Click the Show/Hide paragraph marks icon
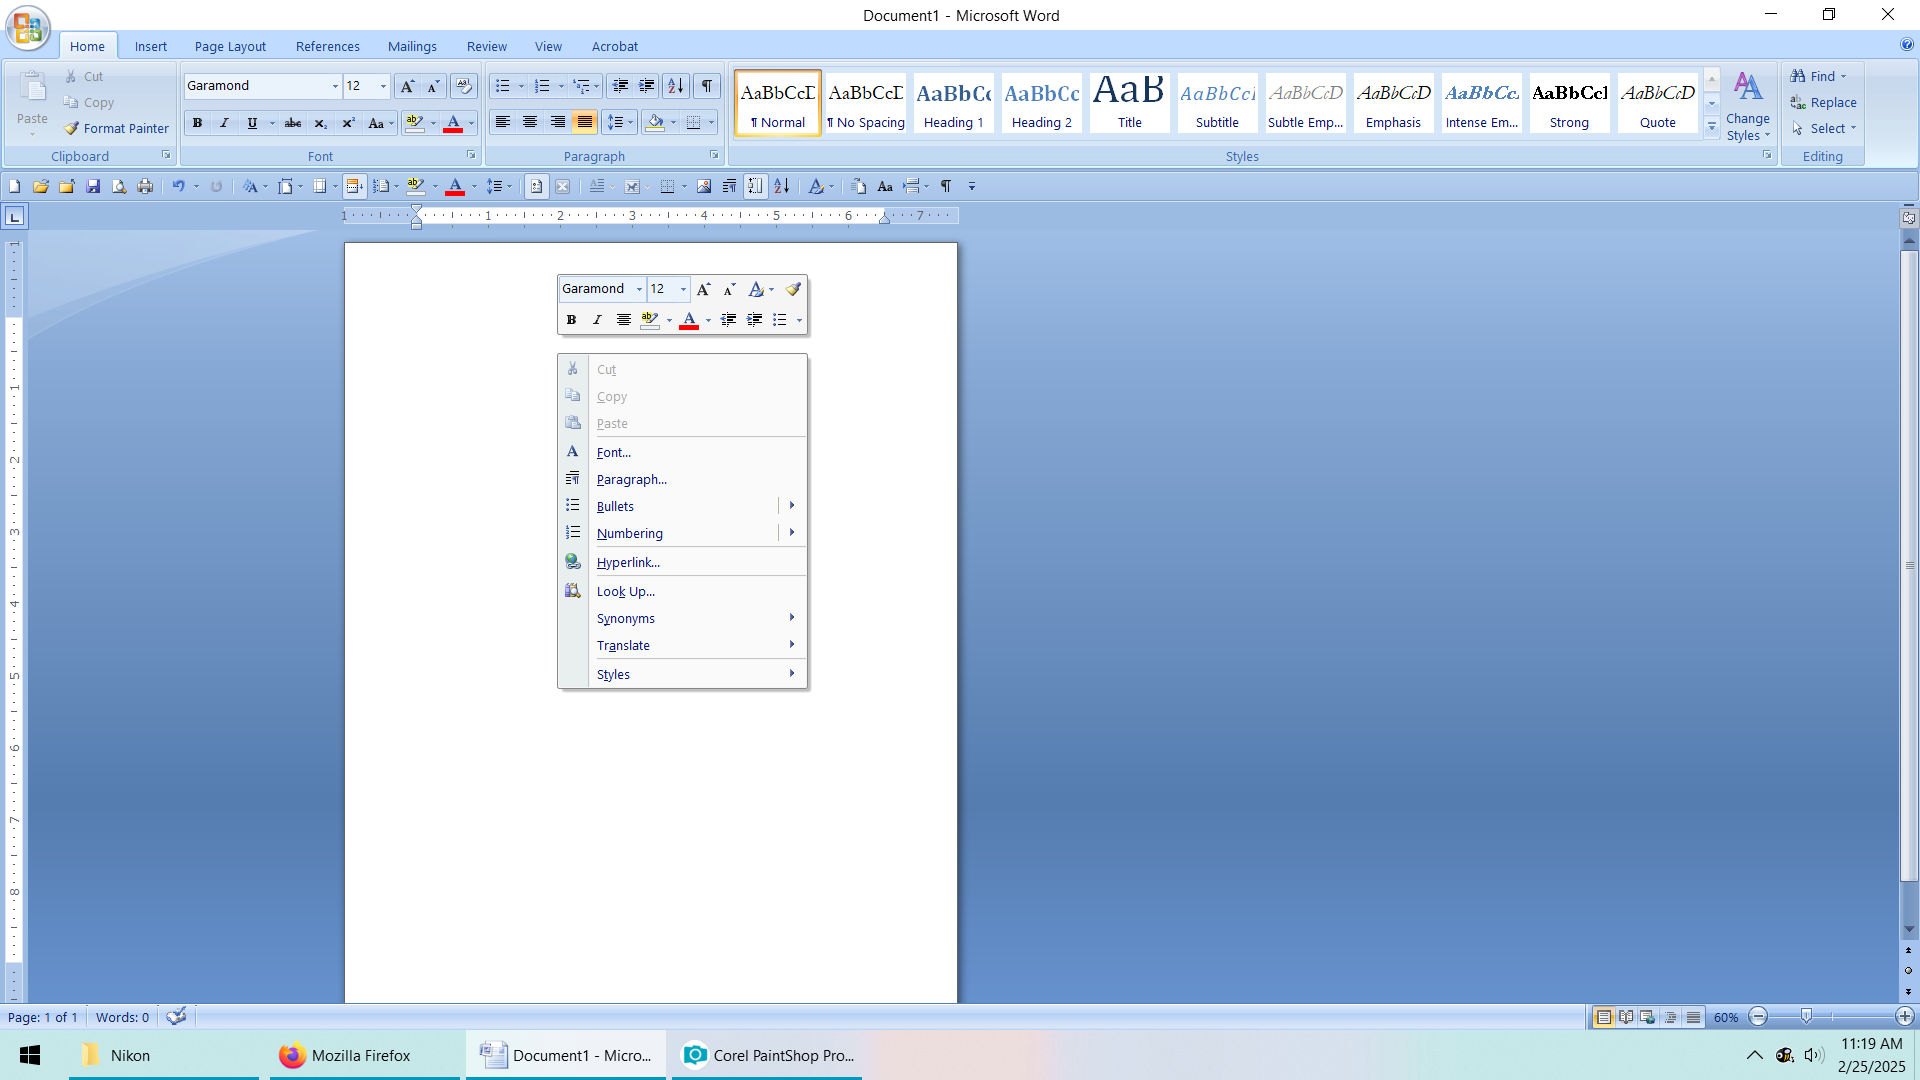 [x=707, y=86]
